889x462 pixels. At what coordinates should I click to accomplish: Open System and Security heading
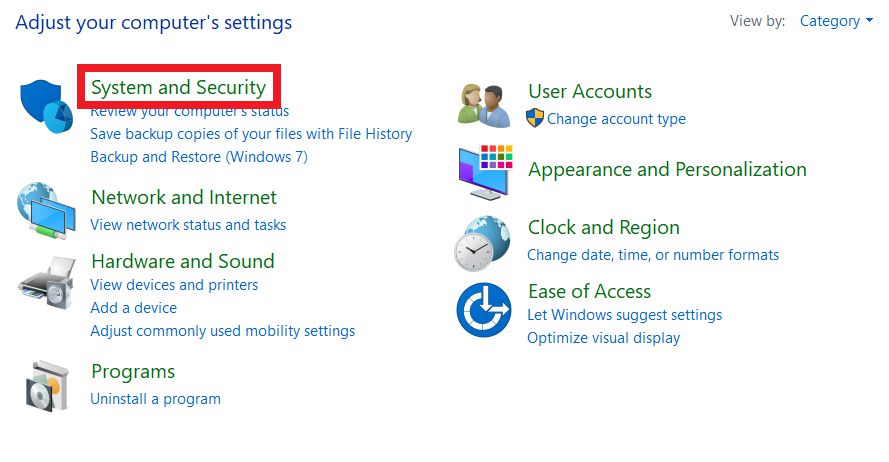(179, 87)
